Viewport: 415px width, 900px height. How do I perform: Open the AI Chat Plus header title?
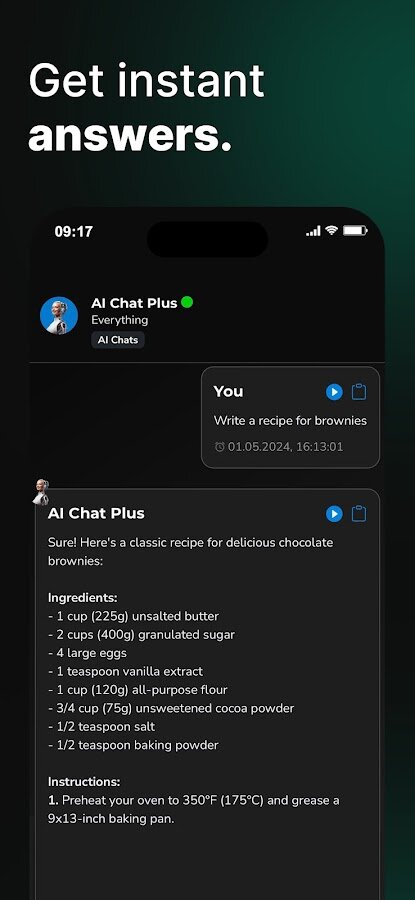(x=134, y=303)
